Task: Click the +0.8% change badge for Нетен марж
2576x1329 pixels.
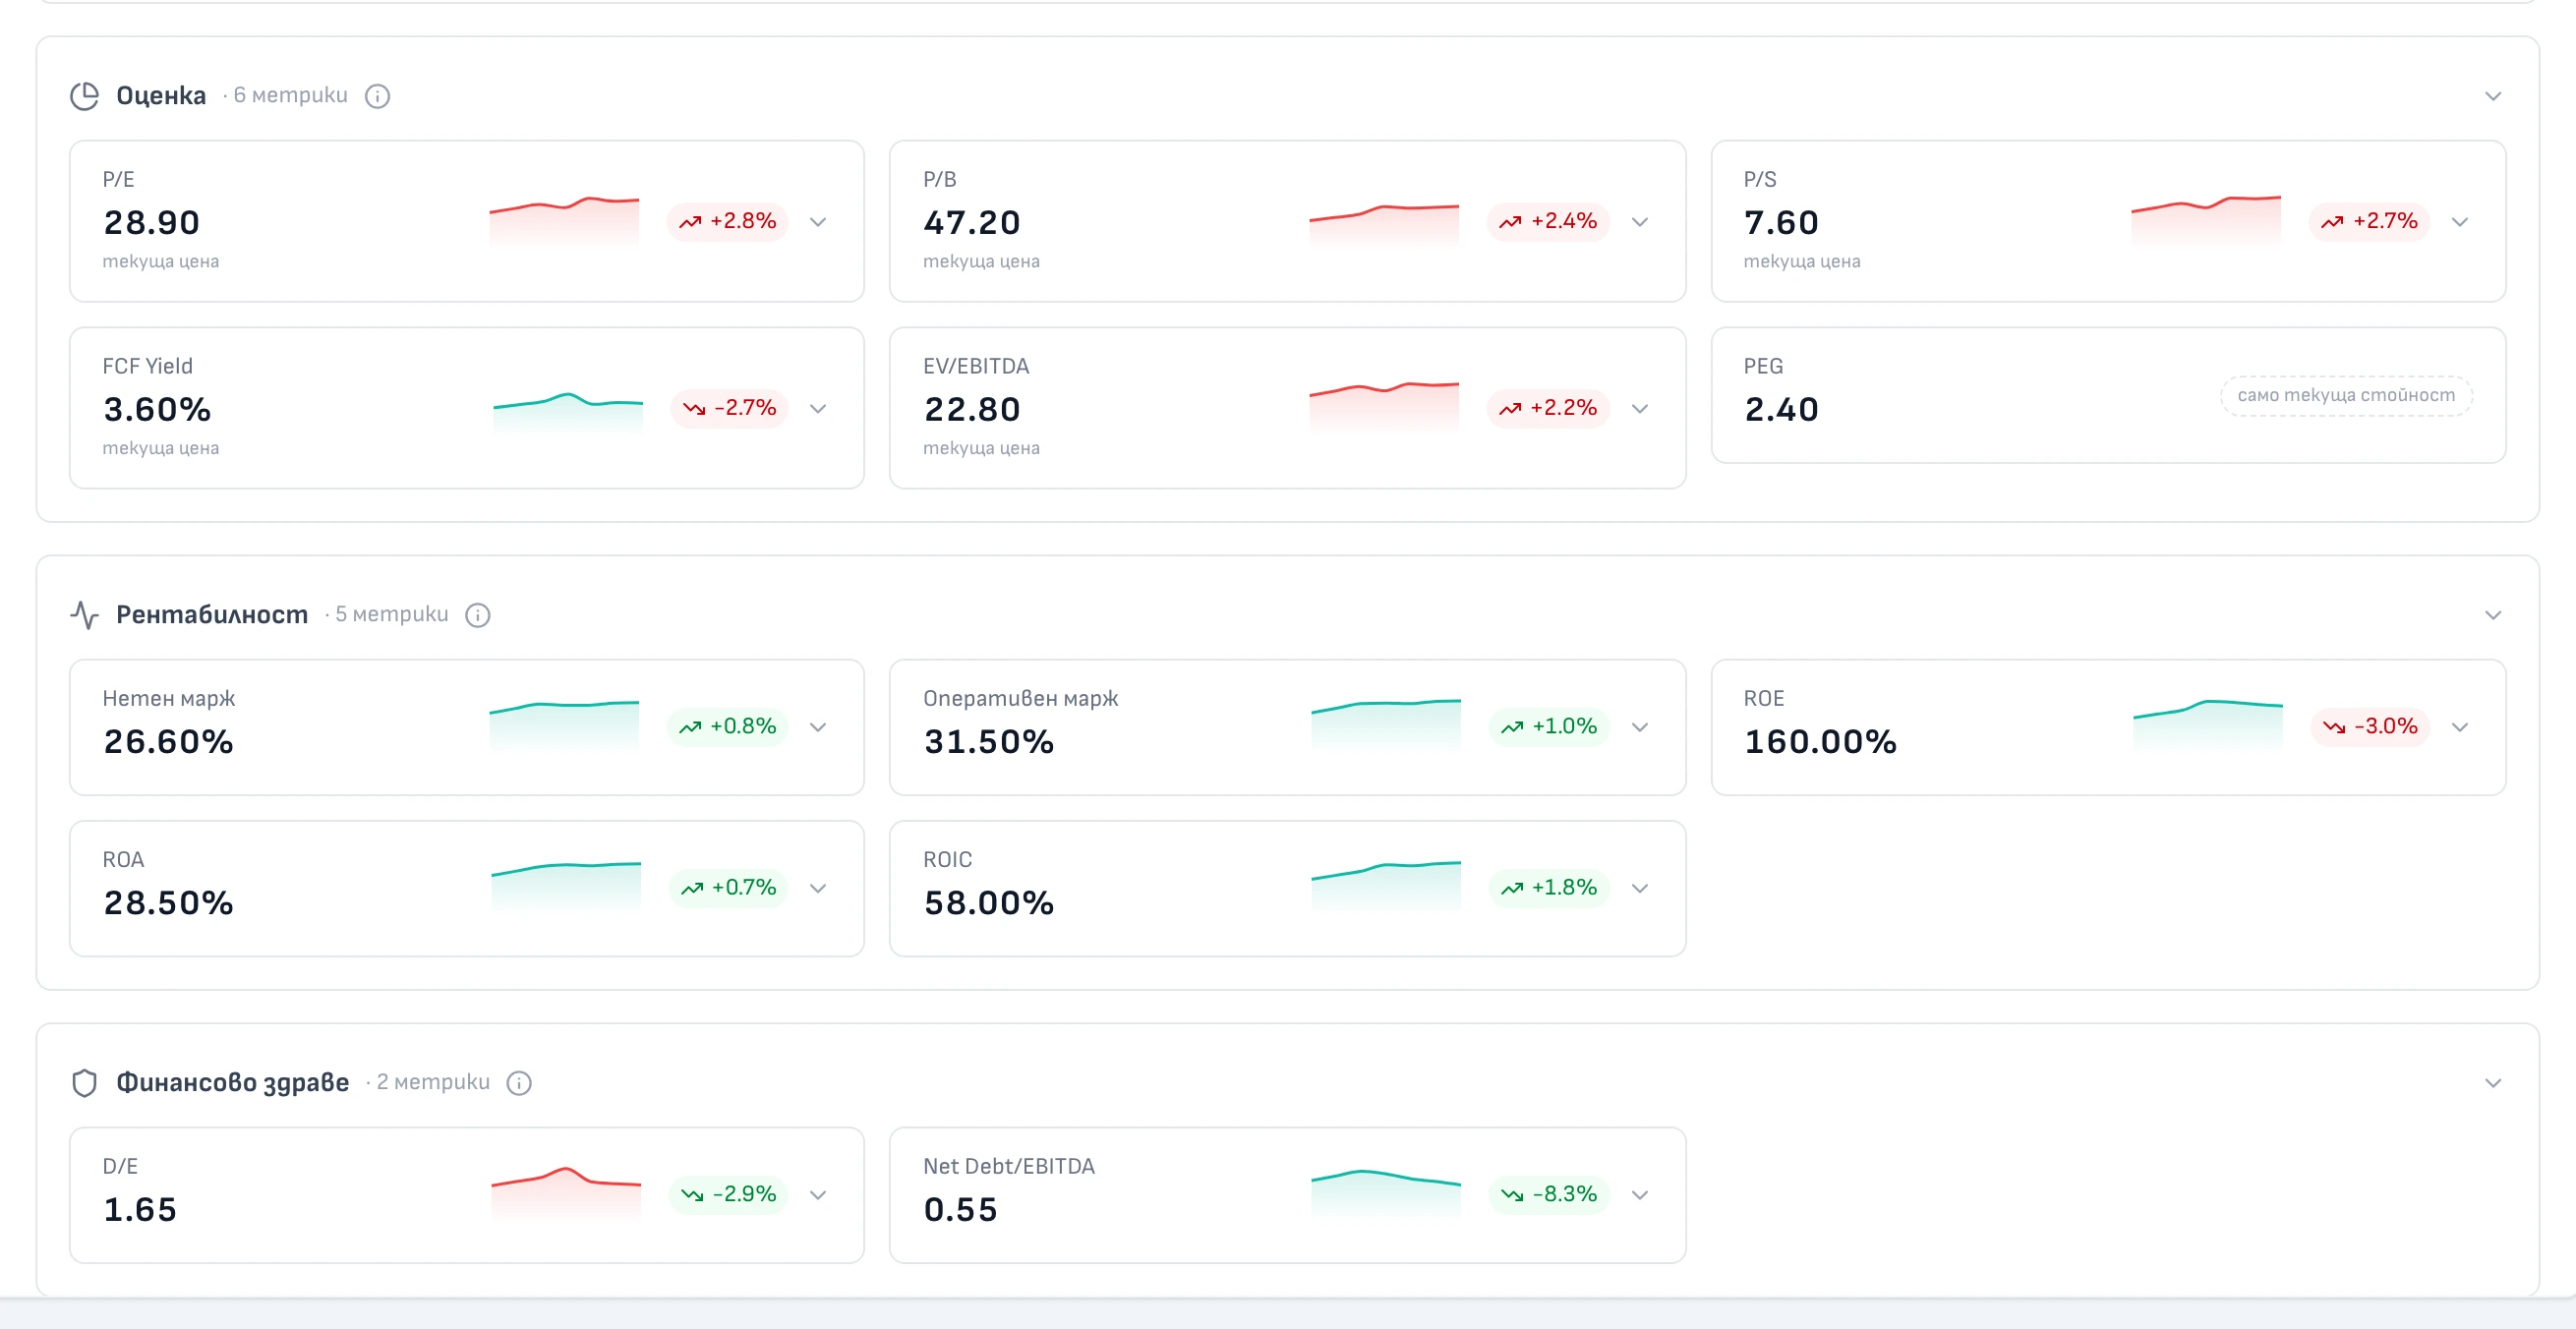Action: click(728, 726)
